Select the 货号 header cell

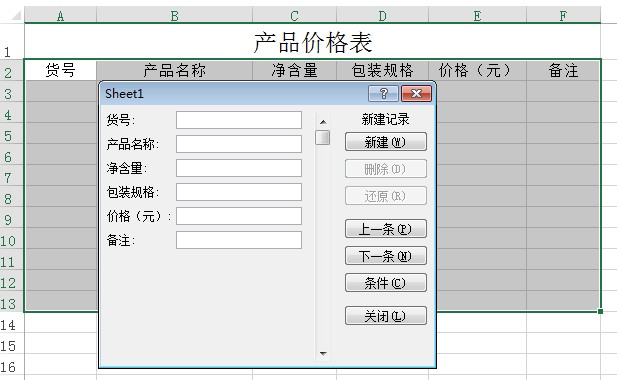click(60, 70)
